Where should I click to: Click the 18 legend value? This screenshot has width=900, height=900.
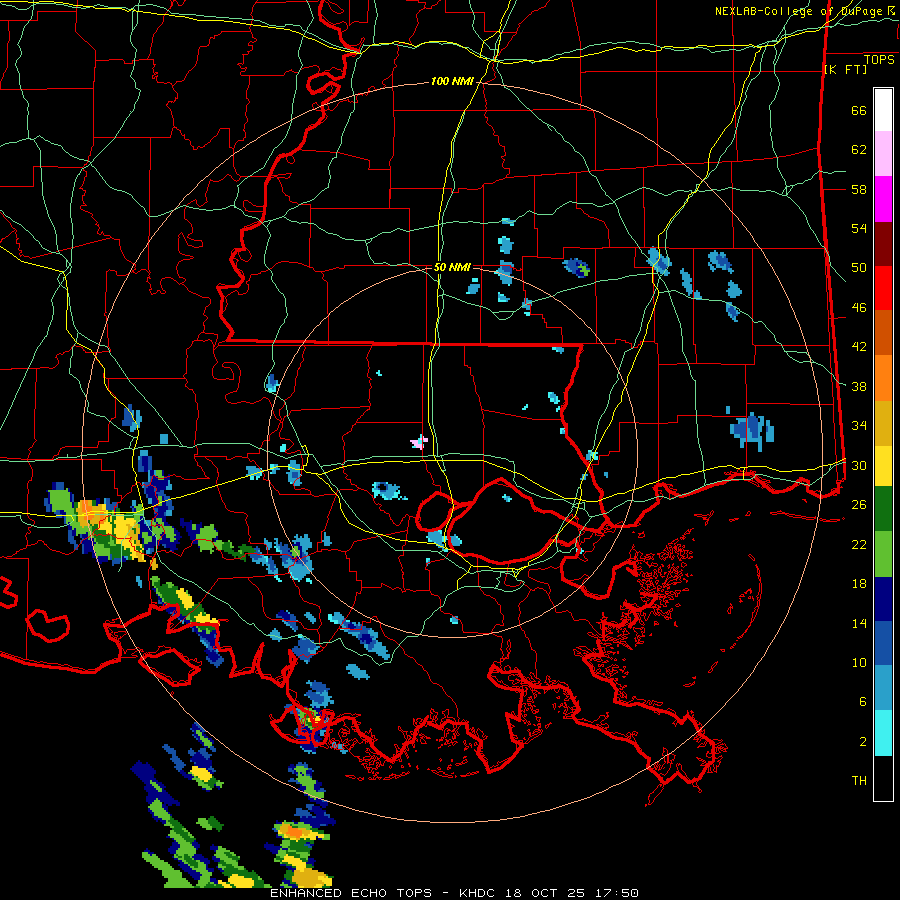pos(859,584)
